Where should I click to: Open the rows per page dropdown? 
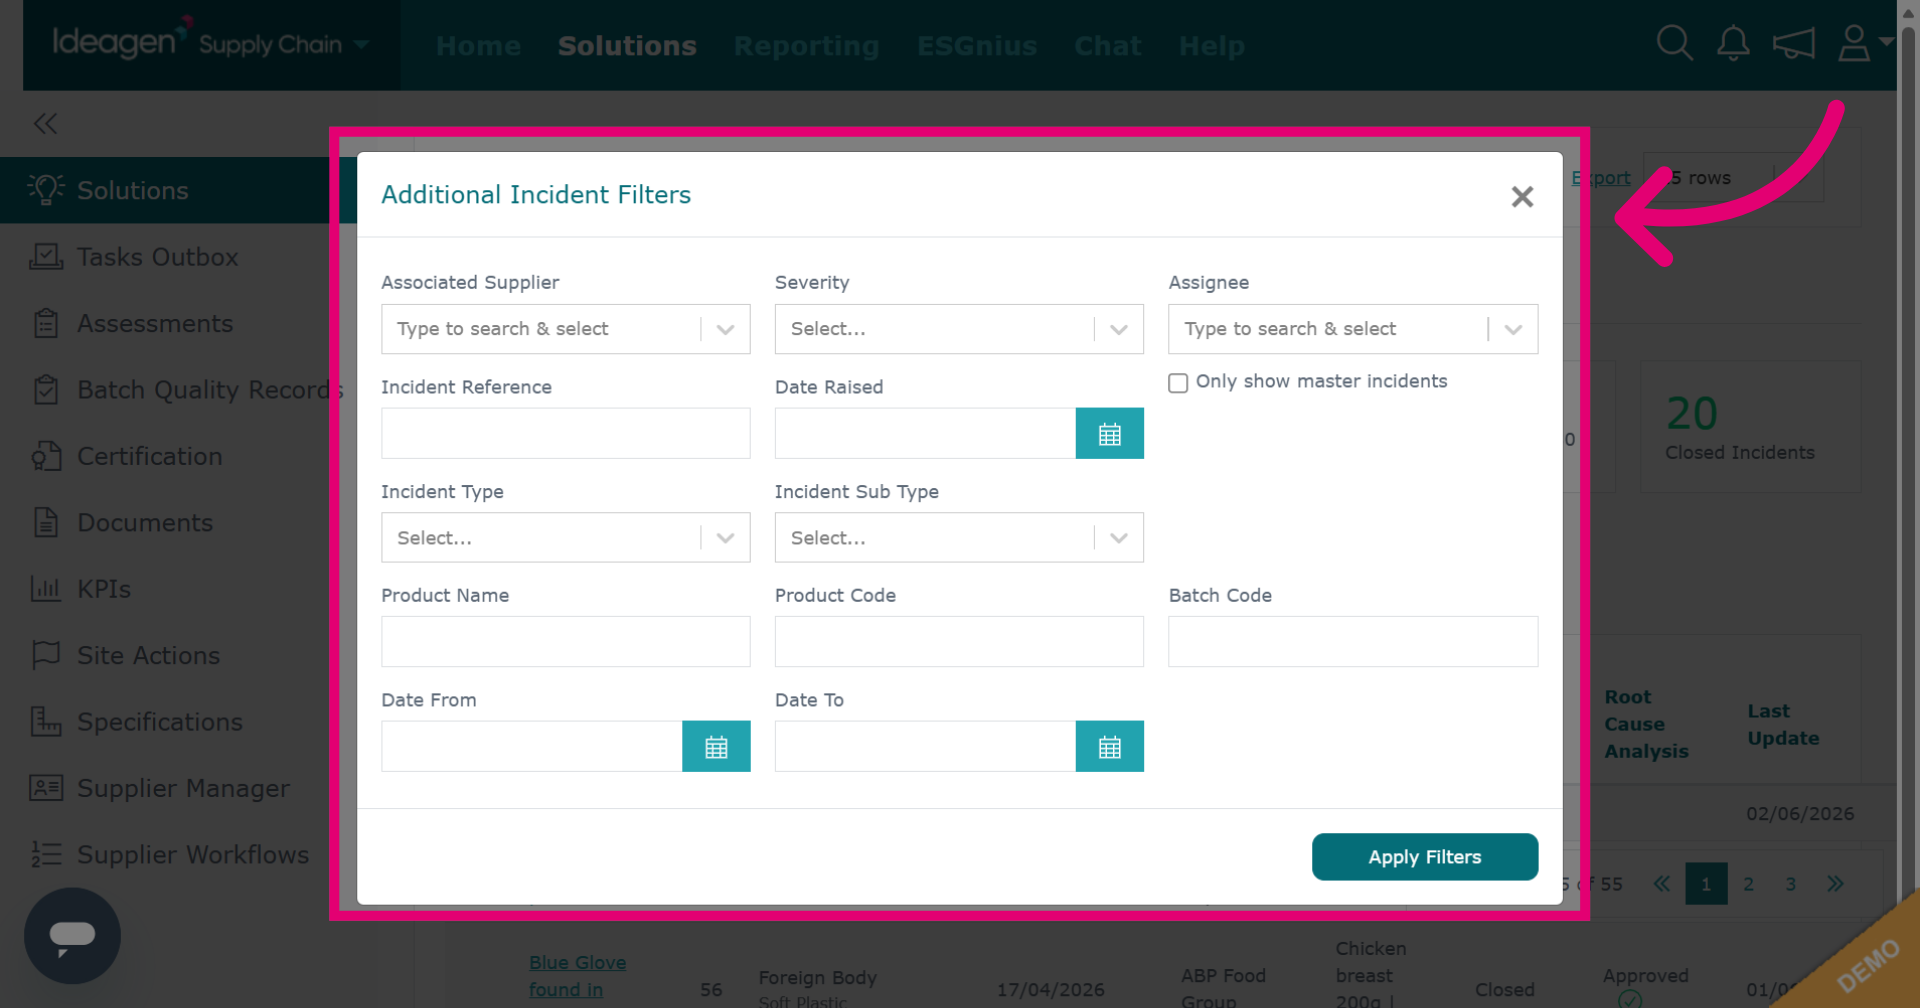(x=1733, y=178)
